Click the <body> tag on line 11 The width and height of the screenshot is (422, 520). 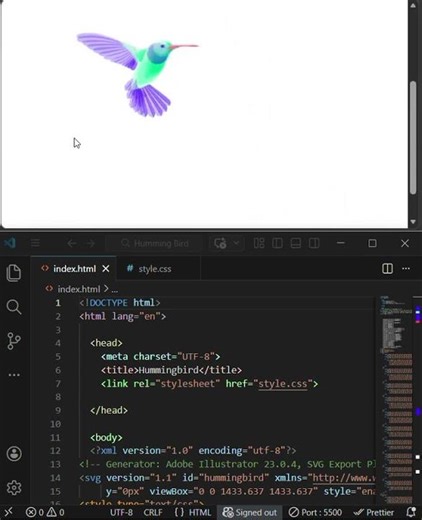click(106, 437)
